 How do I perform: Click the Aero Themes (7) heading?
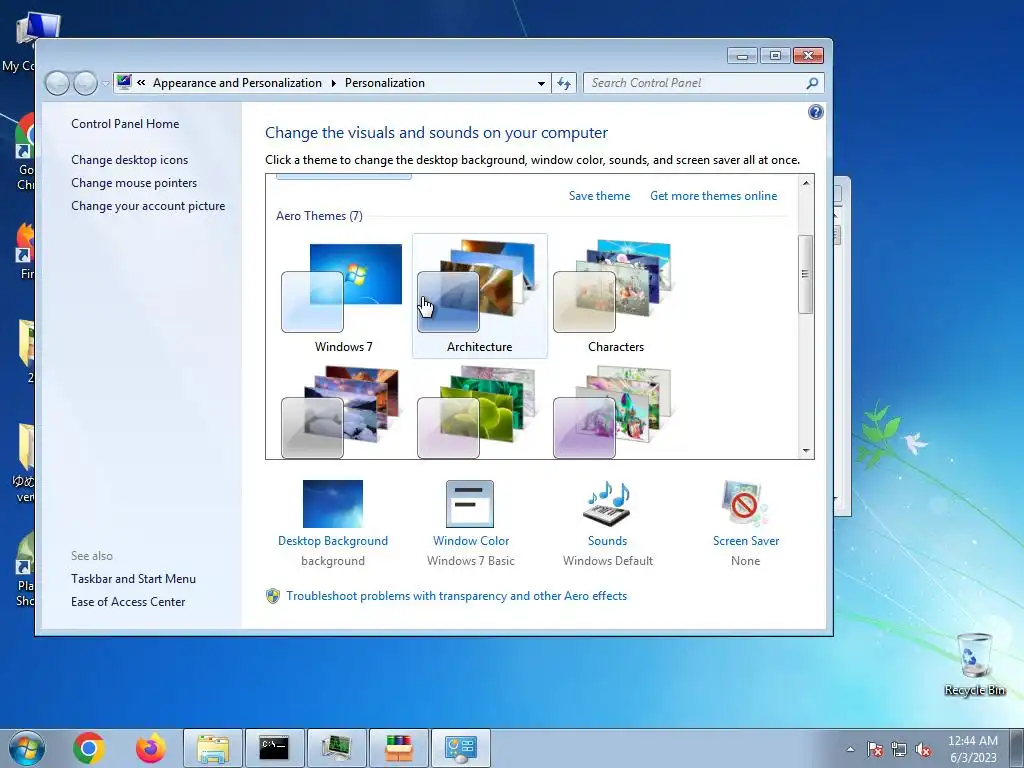coord(319,216)
